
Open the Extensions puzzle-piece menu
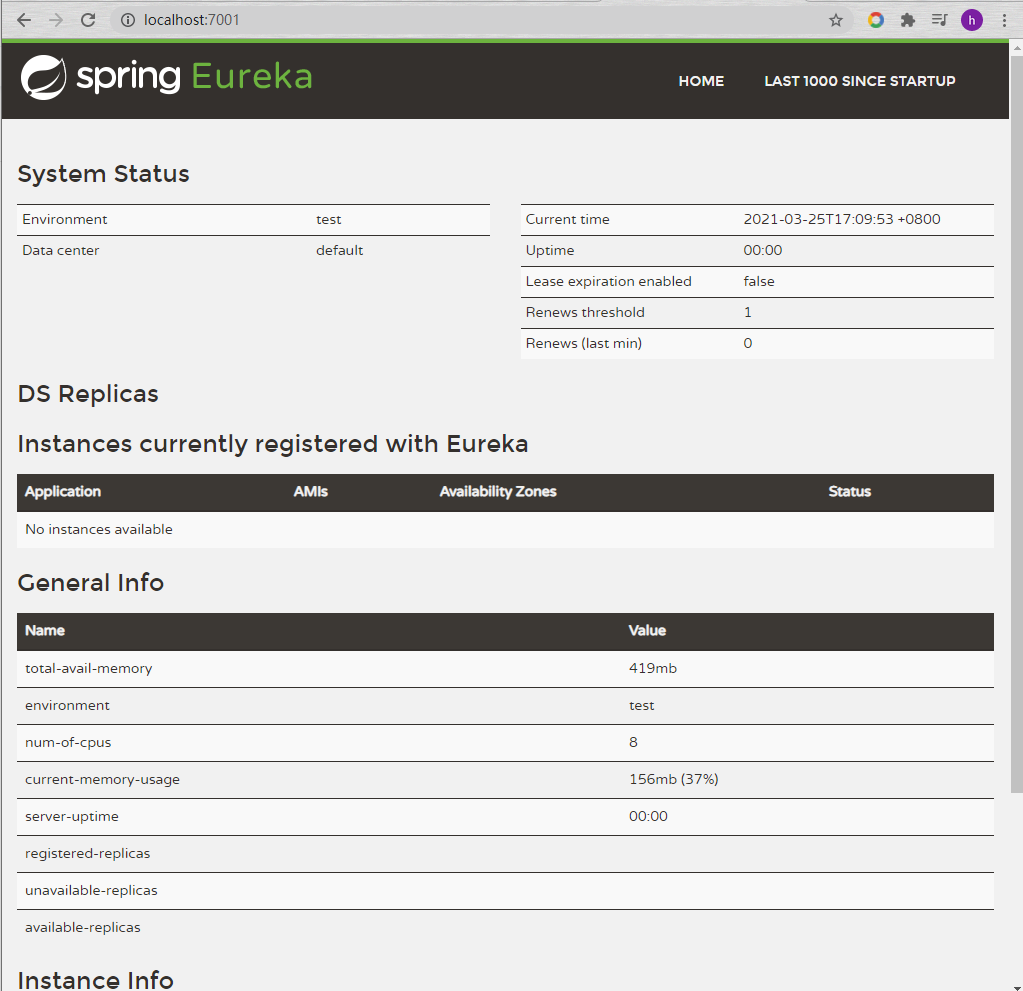coord(908,20)
